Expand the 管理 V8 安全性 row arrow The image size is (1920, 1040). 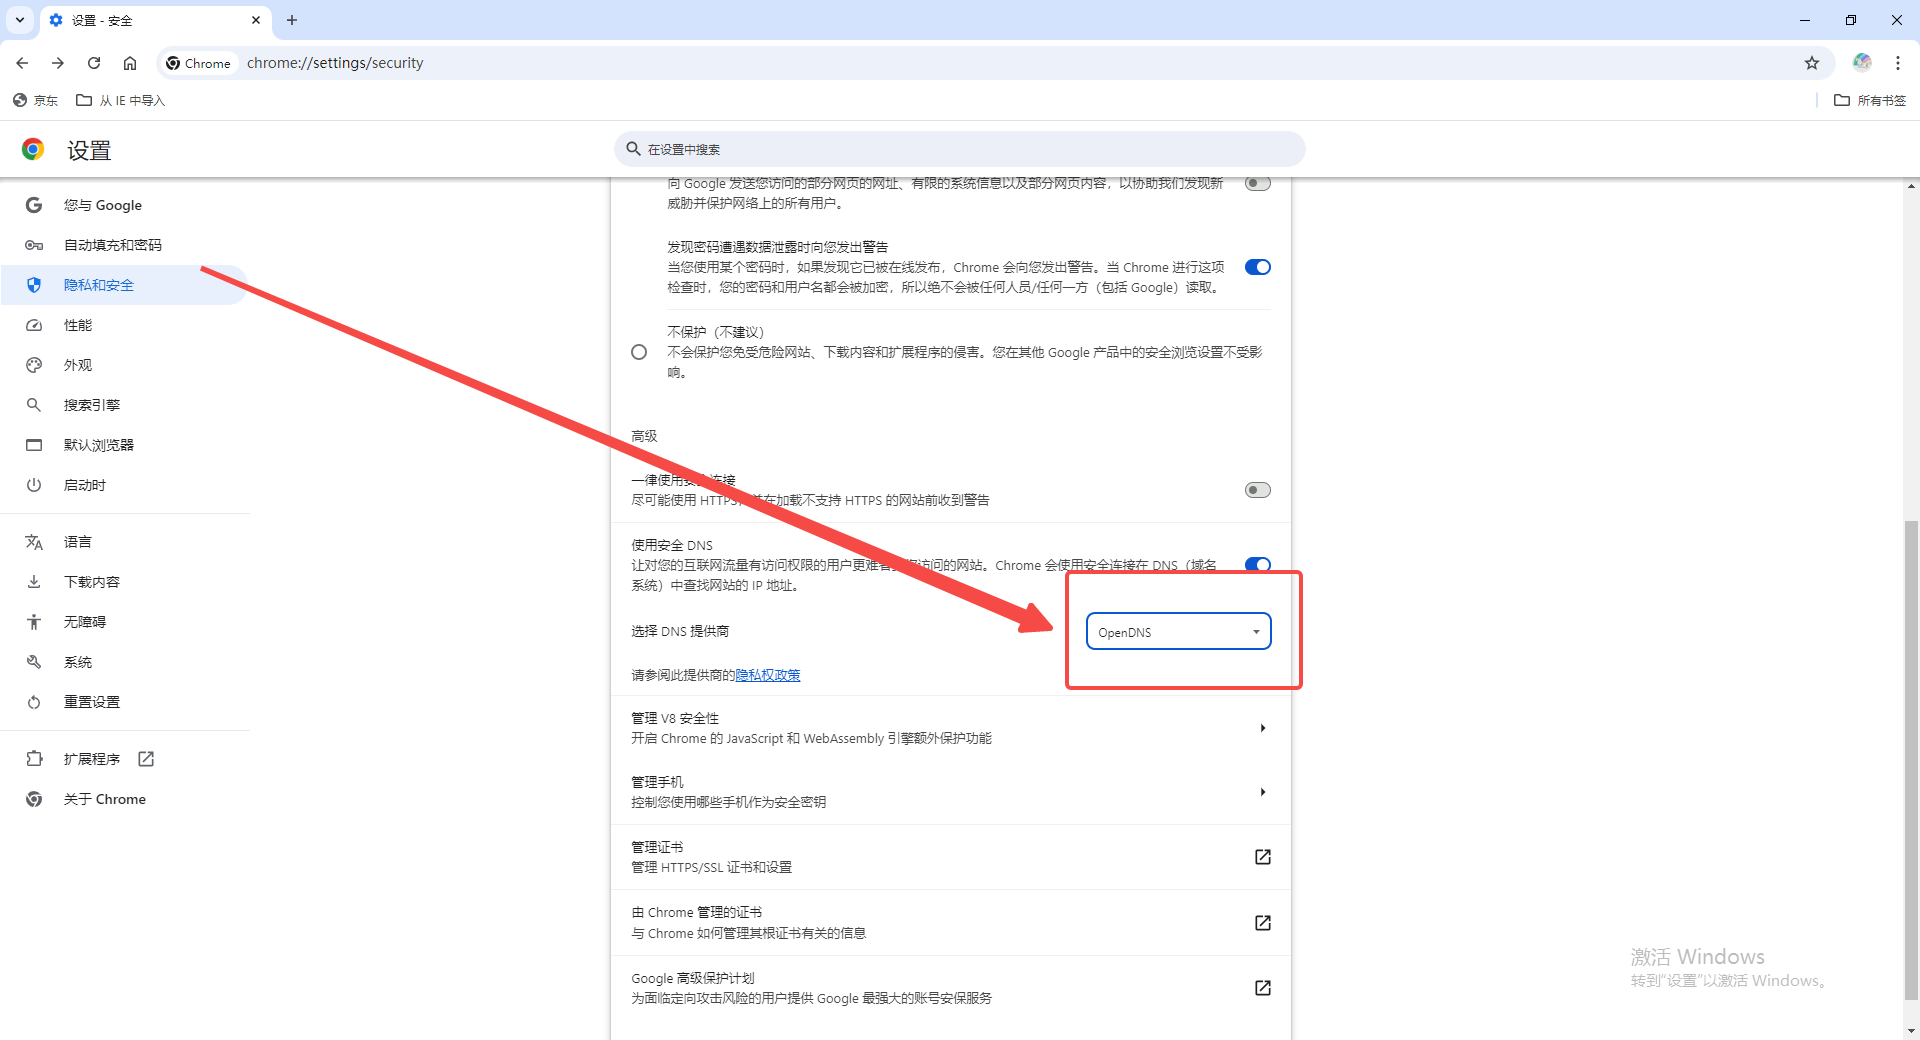[x=1263, y=728]
